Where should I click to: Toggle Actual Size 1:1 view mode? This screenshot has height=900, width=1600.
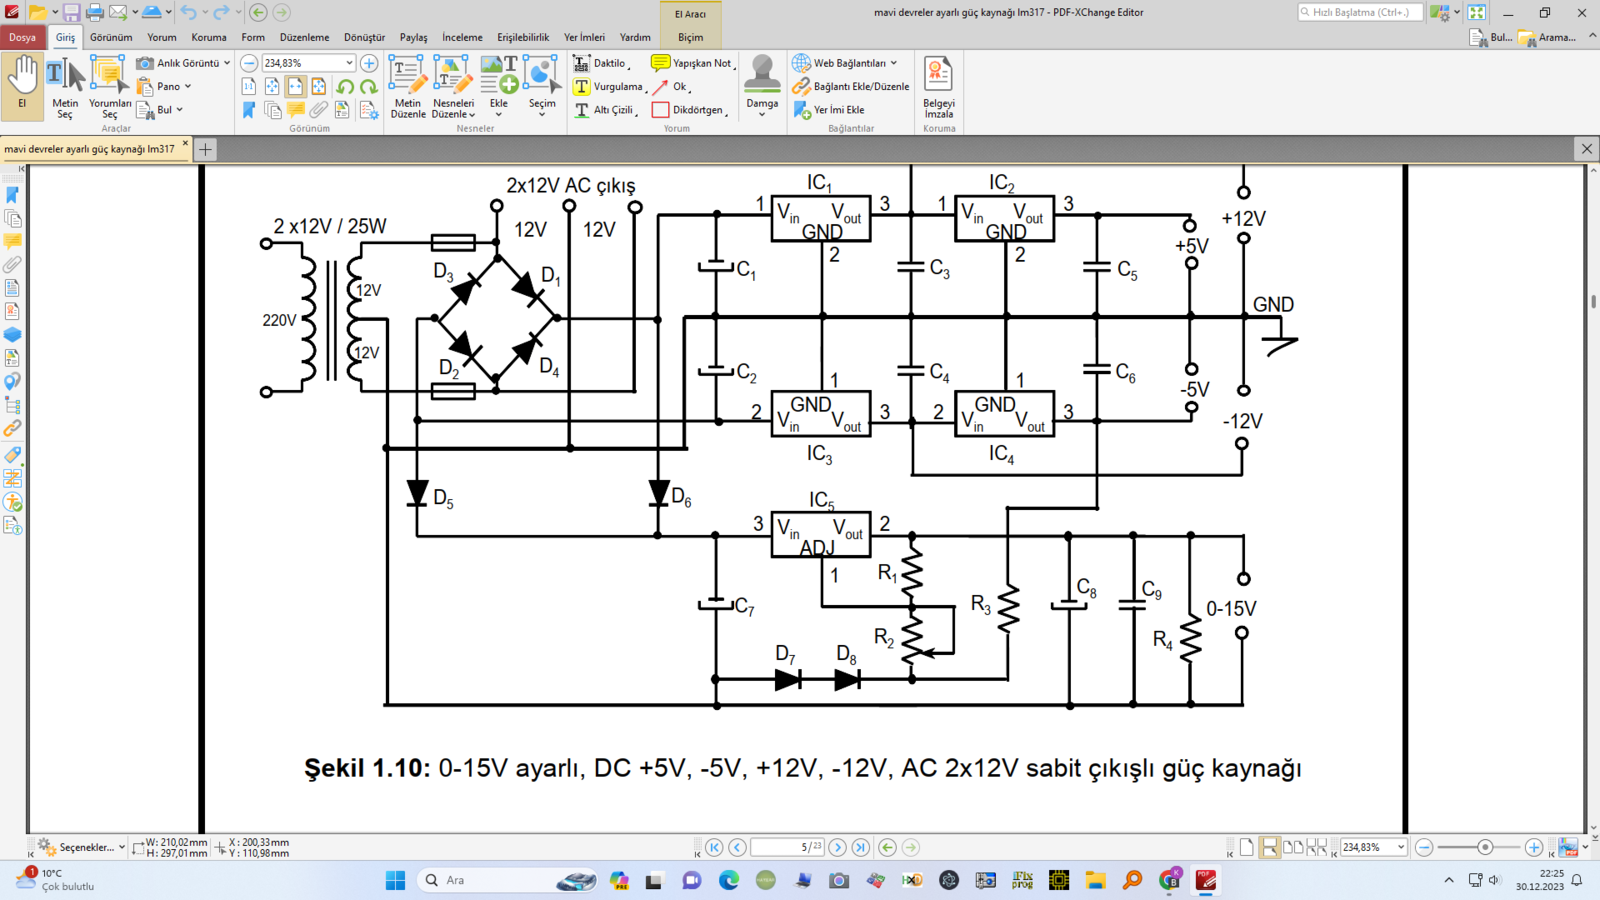tap(249, 87)
